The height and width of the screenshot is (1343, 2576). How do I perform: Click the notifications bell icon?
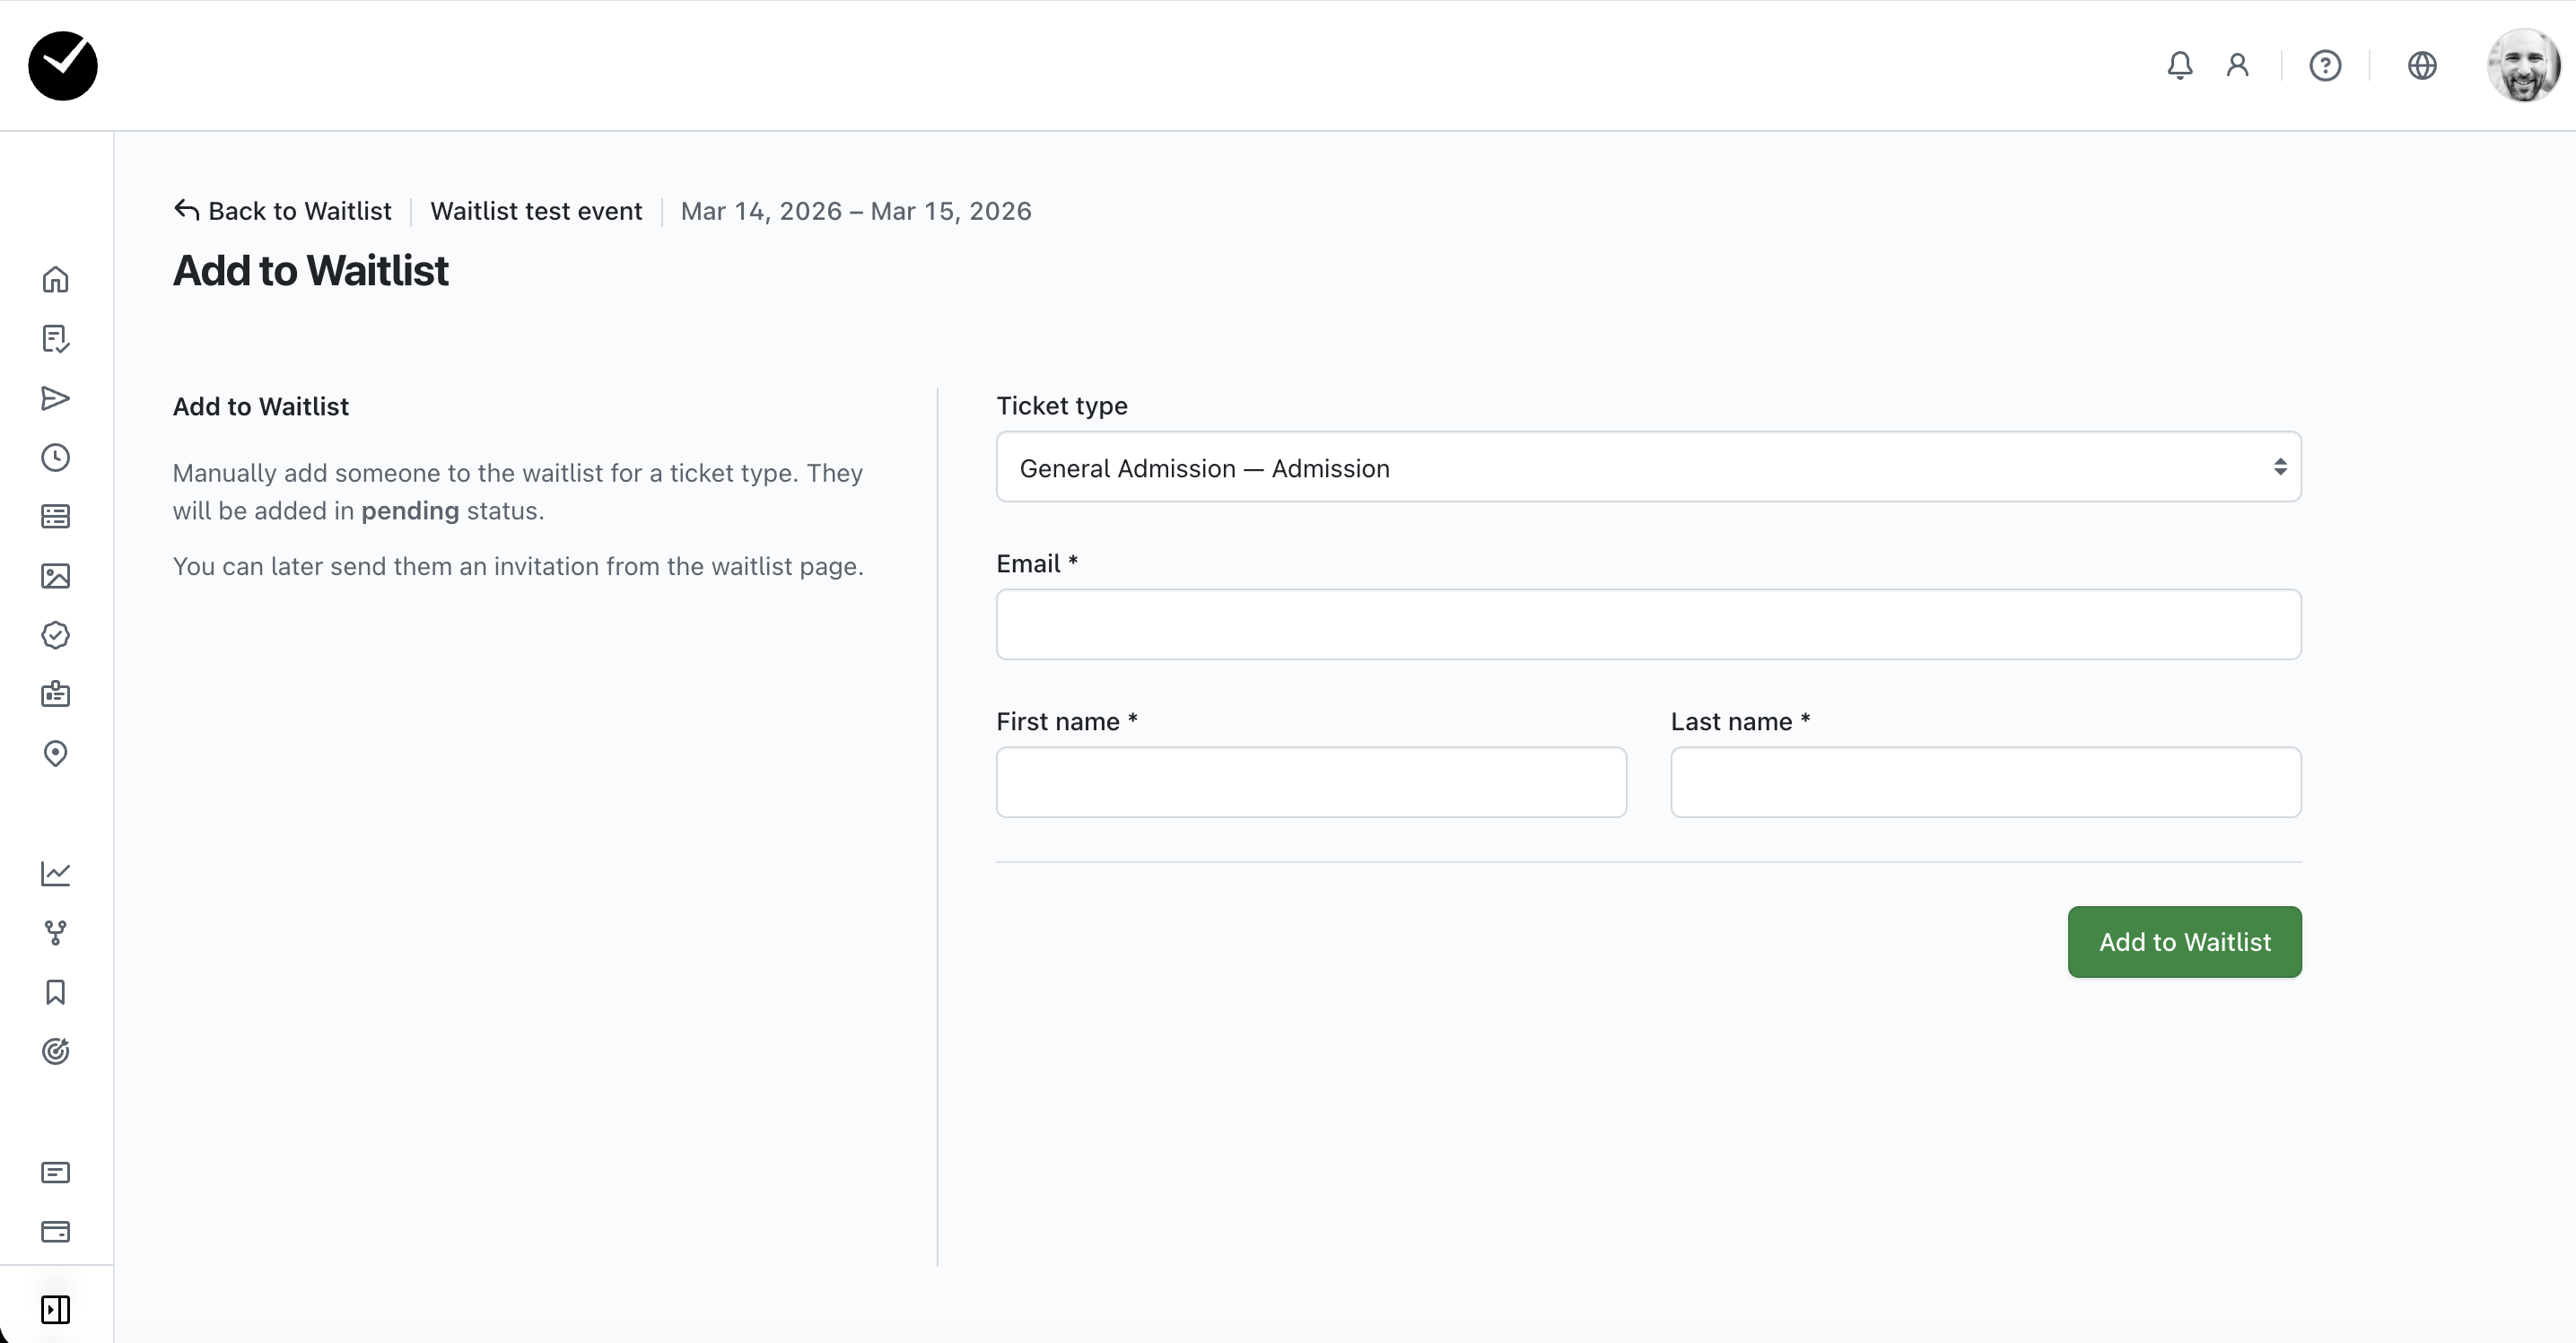coord(2179,66)
